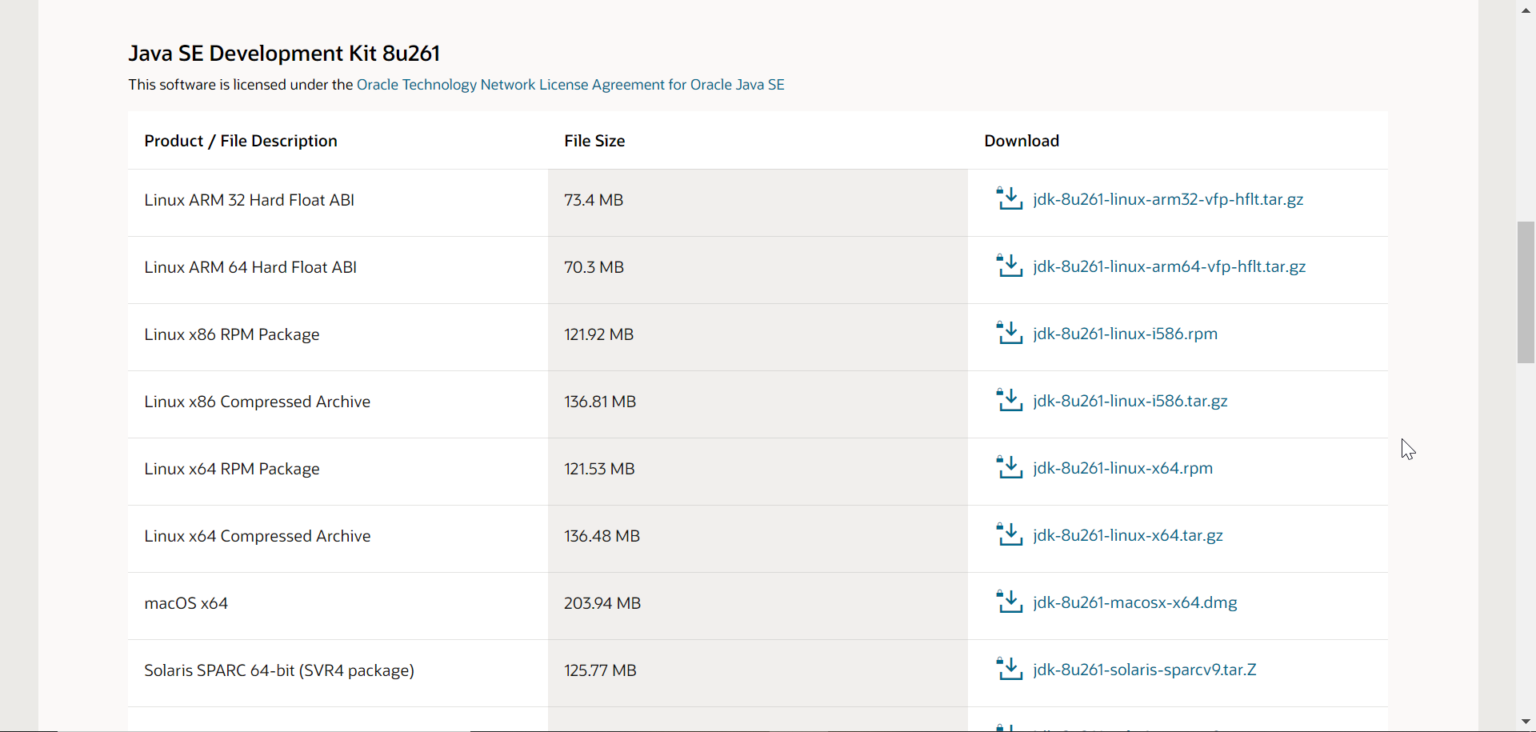Download jdk-8u261-linux-x64.tar.gz file link

coord(1128,535)
